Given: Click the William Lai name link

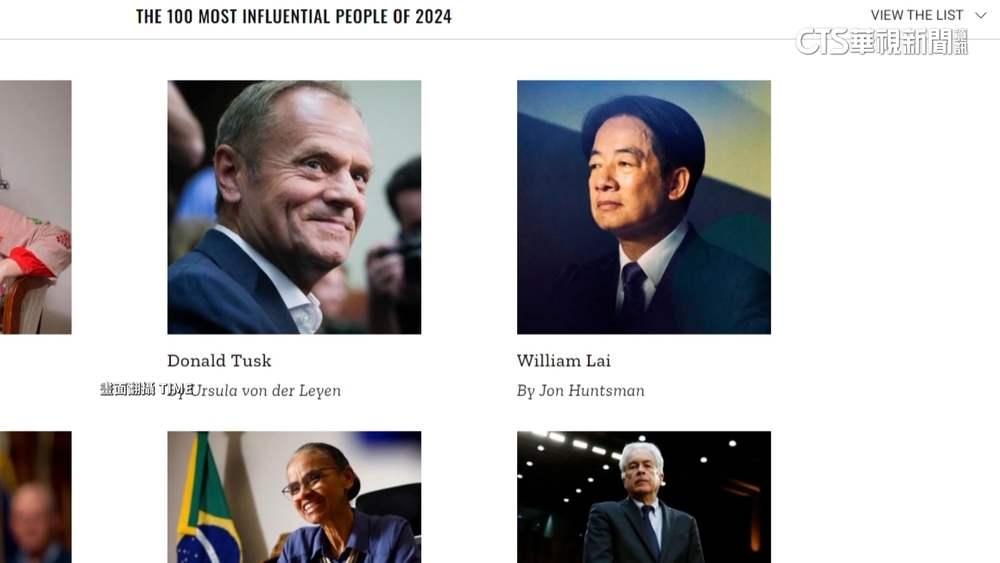Looking at the screenshot, I should pos(563,361).
